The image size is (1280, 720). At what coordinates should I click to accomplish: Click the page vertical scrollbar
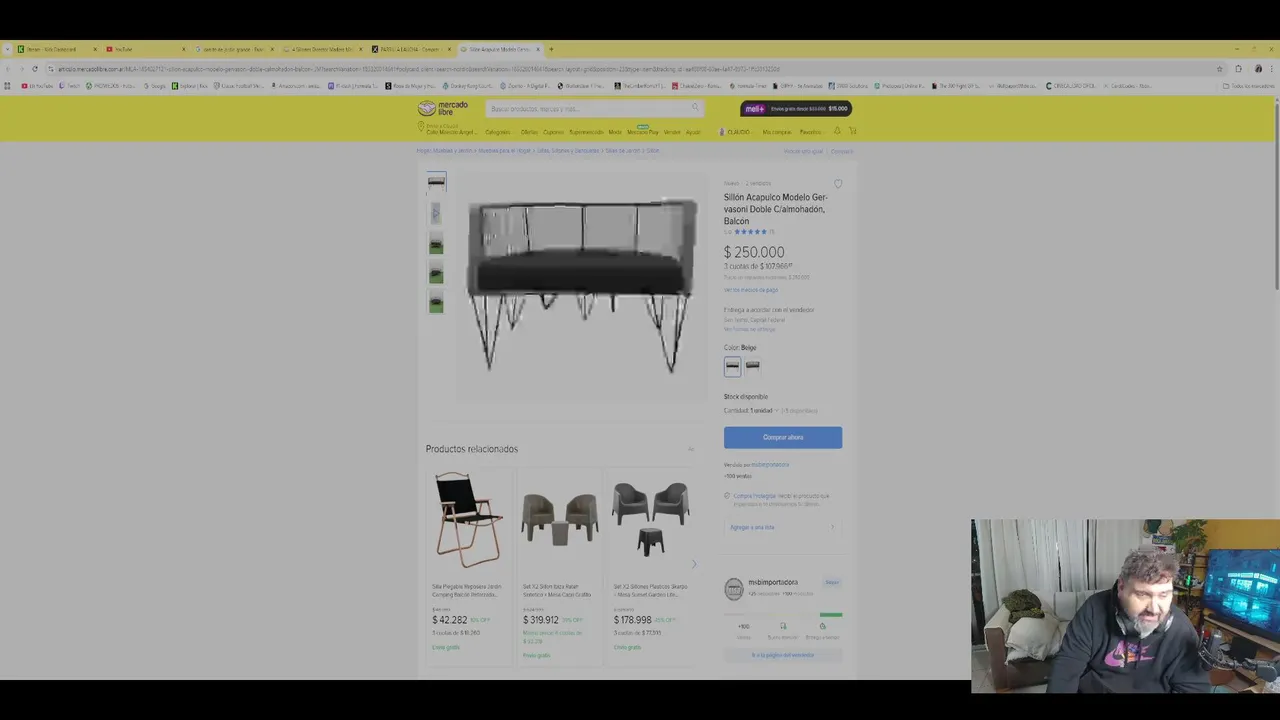click(1276, 200)
